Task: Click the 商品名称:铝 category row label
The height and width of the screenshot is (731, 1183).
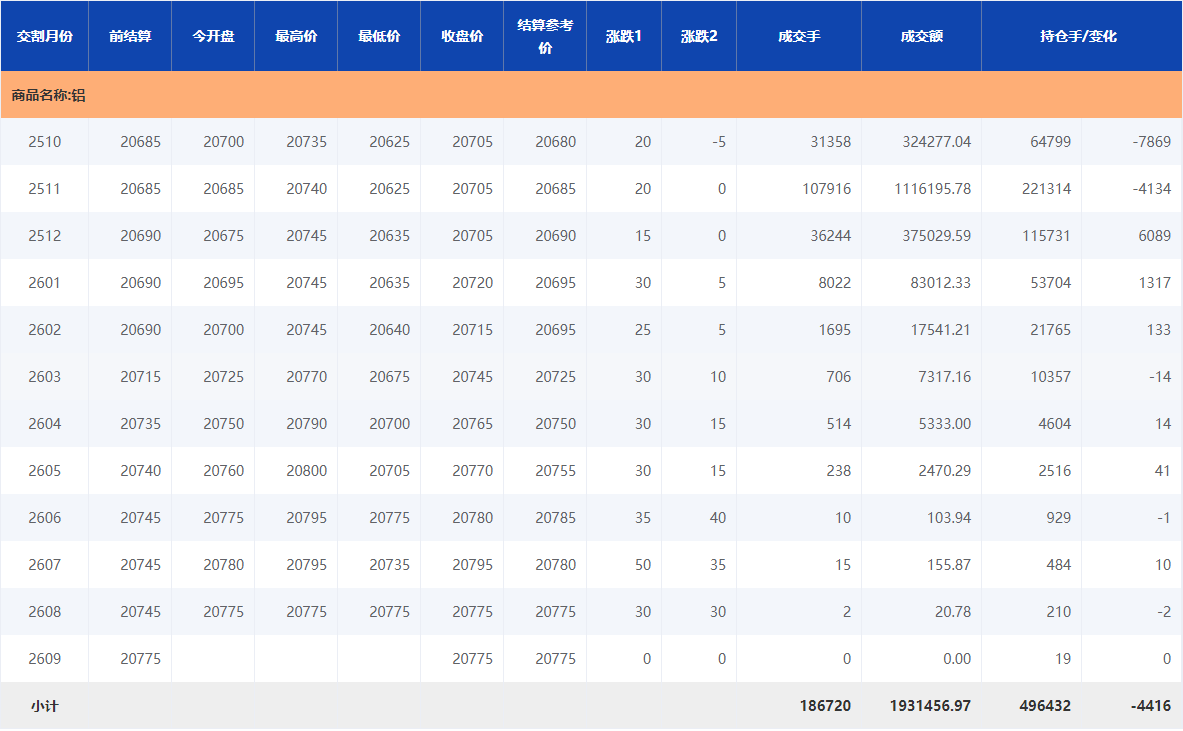Action: [48, 96]
